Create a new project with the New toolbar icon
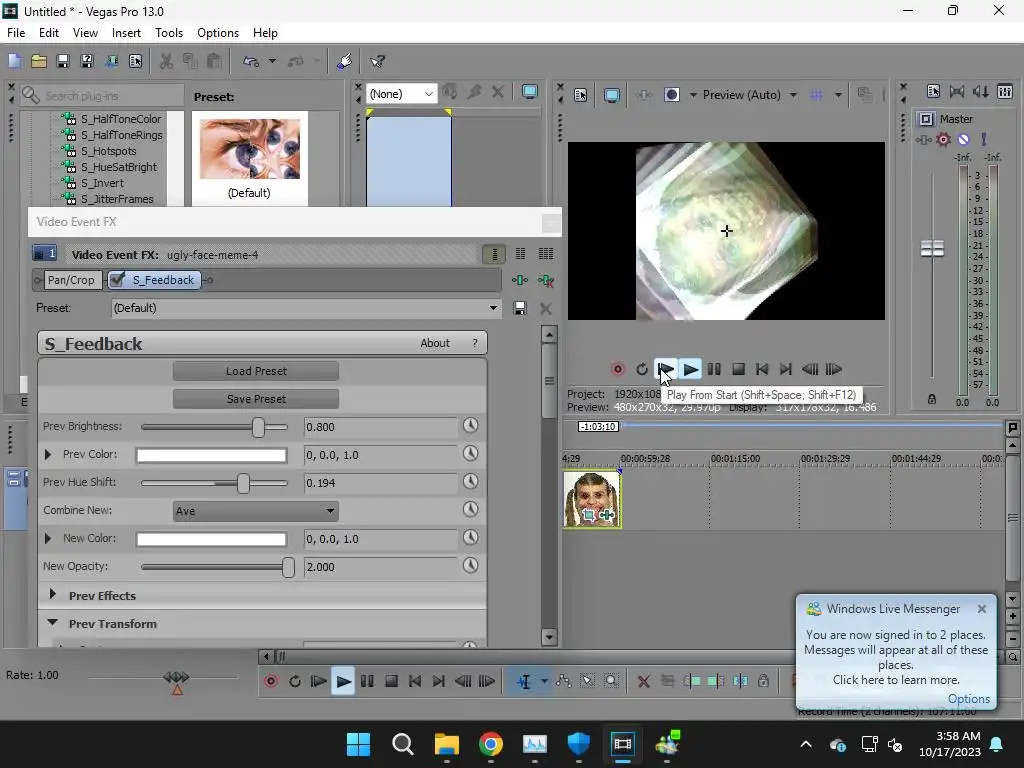Image resolution: width=1024 pixels, height=768 pixels. point(14,61)
